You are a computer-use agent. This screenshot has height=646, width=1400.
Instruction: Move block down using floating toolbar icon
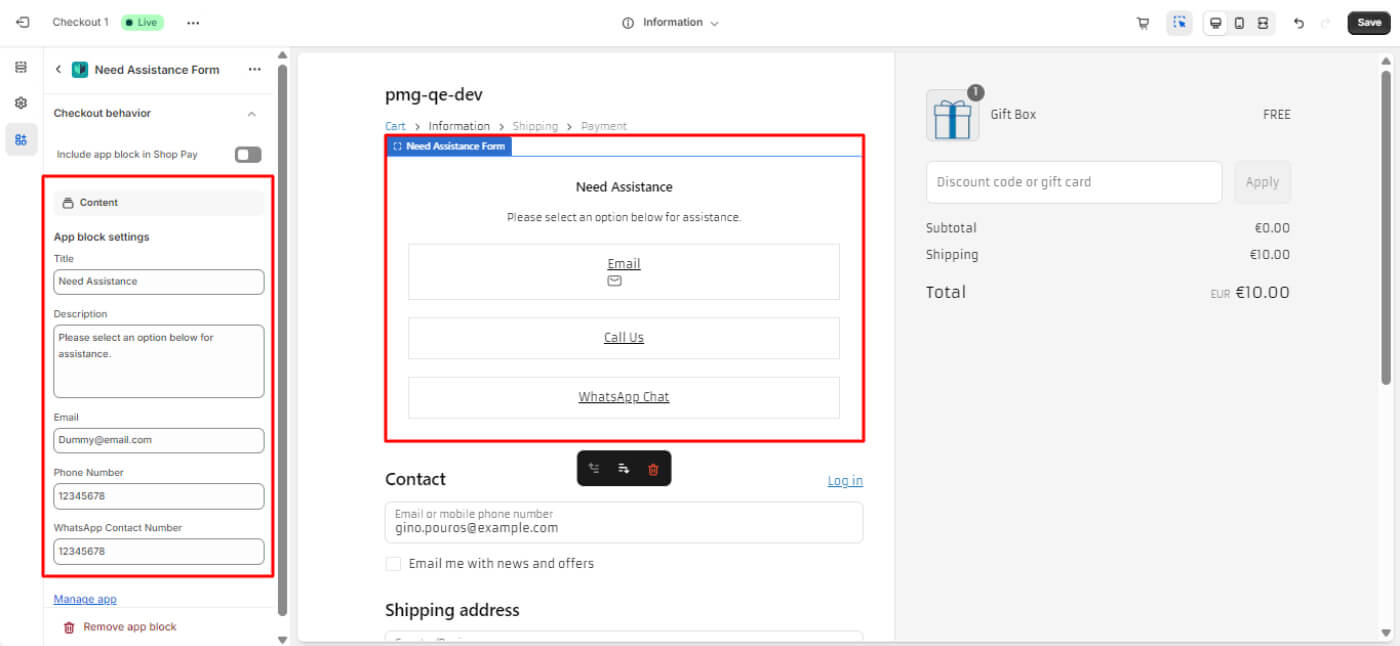tap(623, 468)
